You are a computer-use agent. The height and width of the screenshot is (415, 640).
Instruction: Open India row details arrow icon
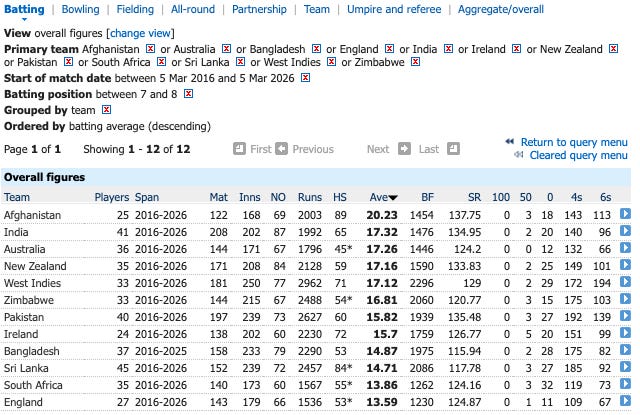tap(625, 231)
